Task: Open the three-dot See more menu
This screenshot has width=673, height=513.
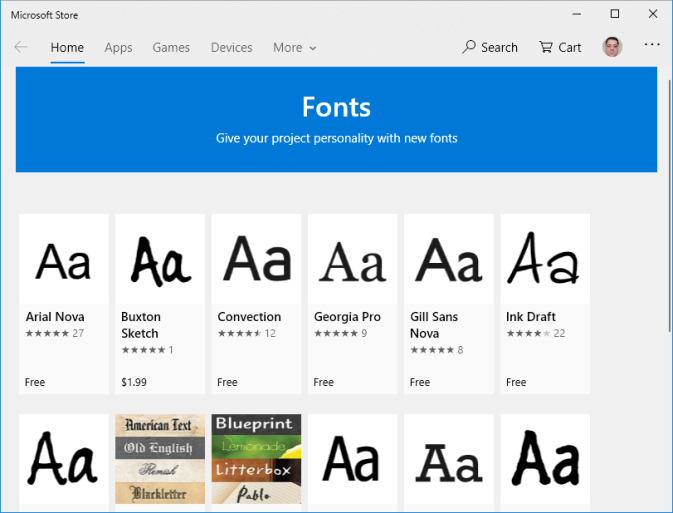Action: pyautogui.click(x=652, y=45)
